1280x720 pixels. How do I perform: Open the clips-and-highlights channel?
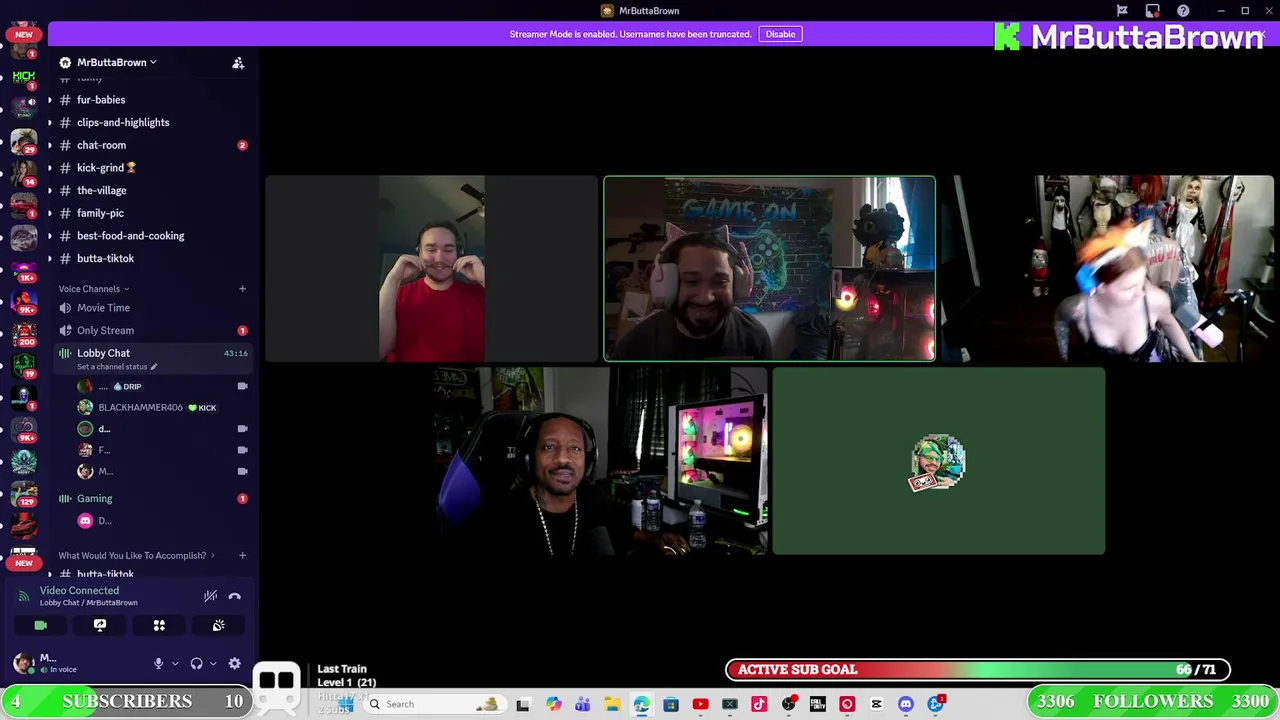pyautogui.click(x=123, y=122)
